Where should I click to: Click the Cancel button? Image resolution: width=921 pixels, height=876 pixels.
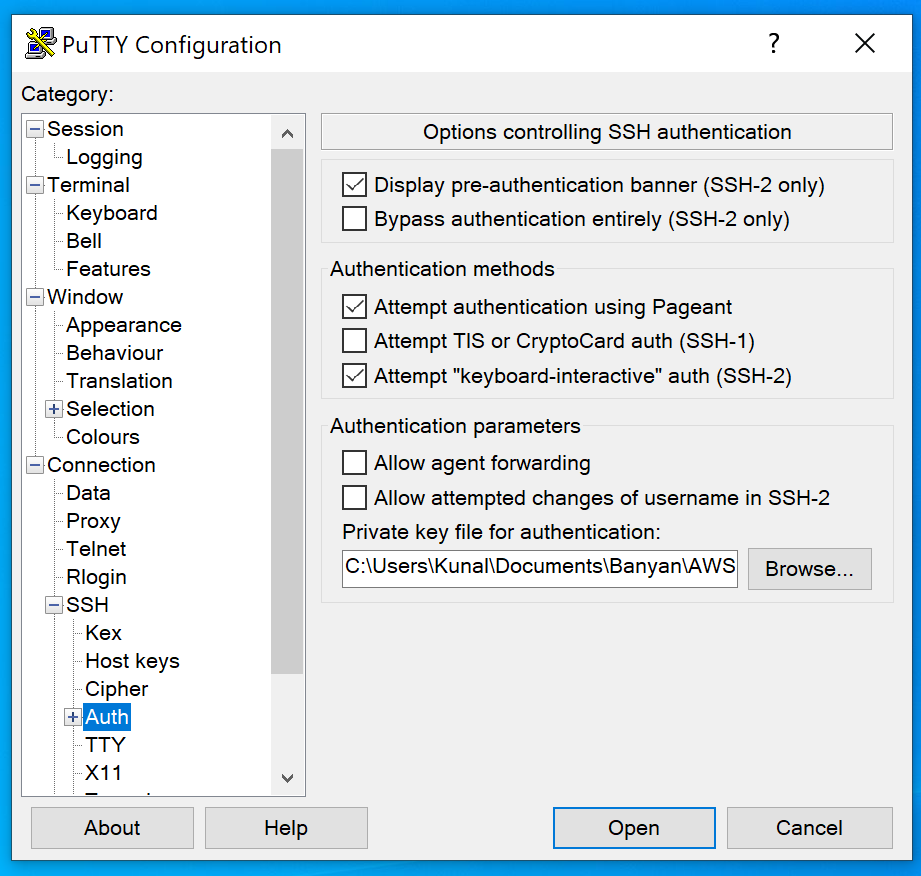click(x=809, y=828)
